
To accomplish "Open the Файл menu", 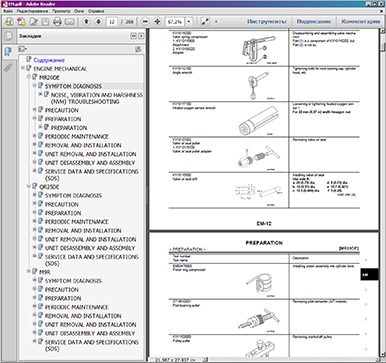I will [8, 11].
